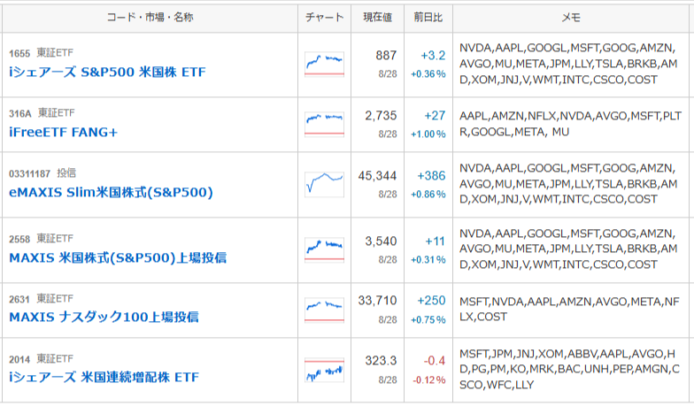The height and width of the screenshot is (406, 694).
Task: Click the コード・市場・名称 column header
Action: [x=150, y=17]
